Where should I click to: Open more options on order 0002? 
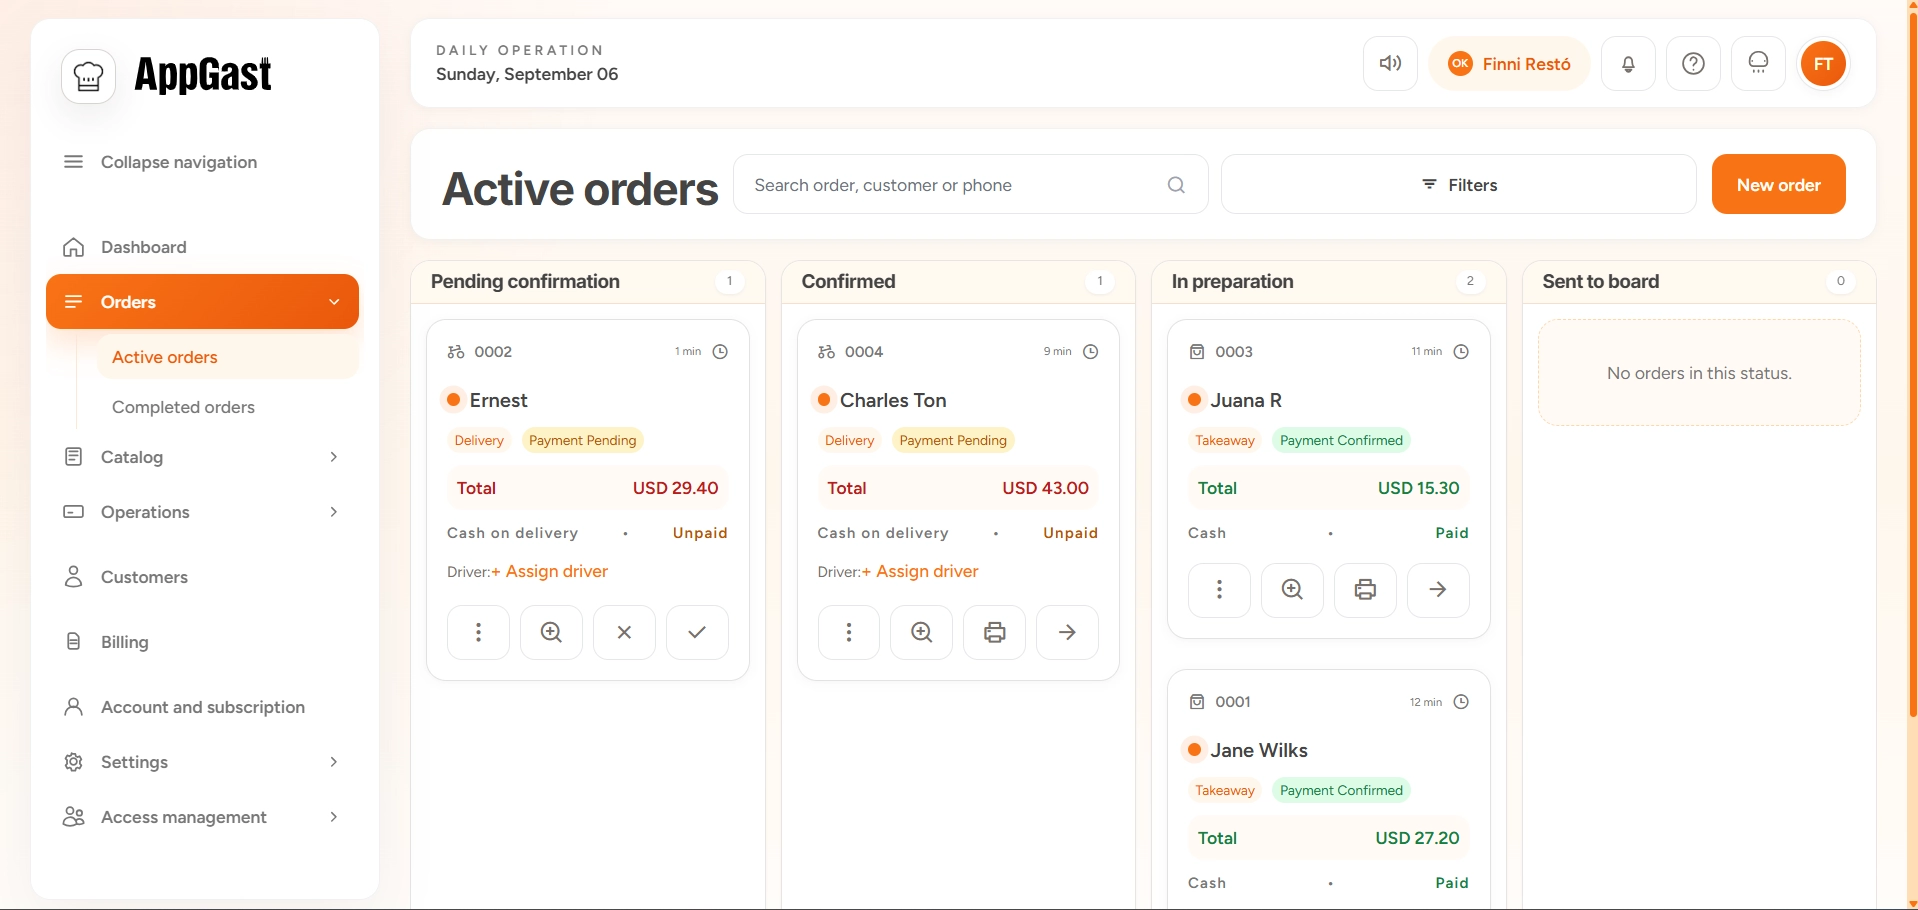[478, 632]
